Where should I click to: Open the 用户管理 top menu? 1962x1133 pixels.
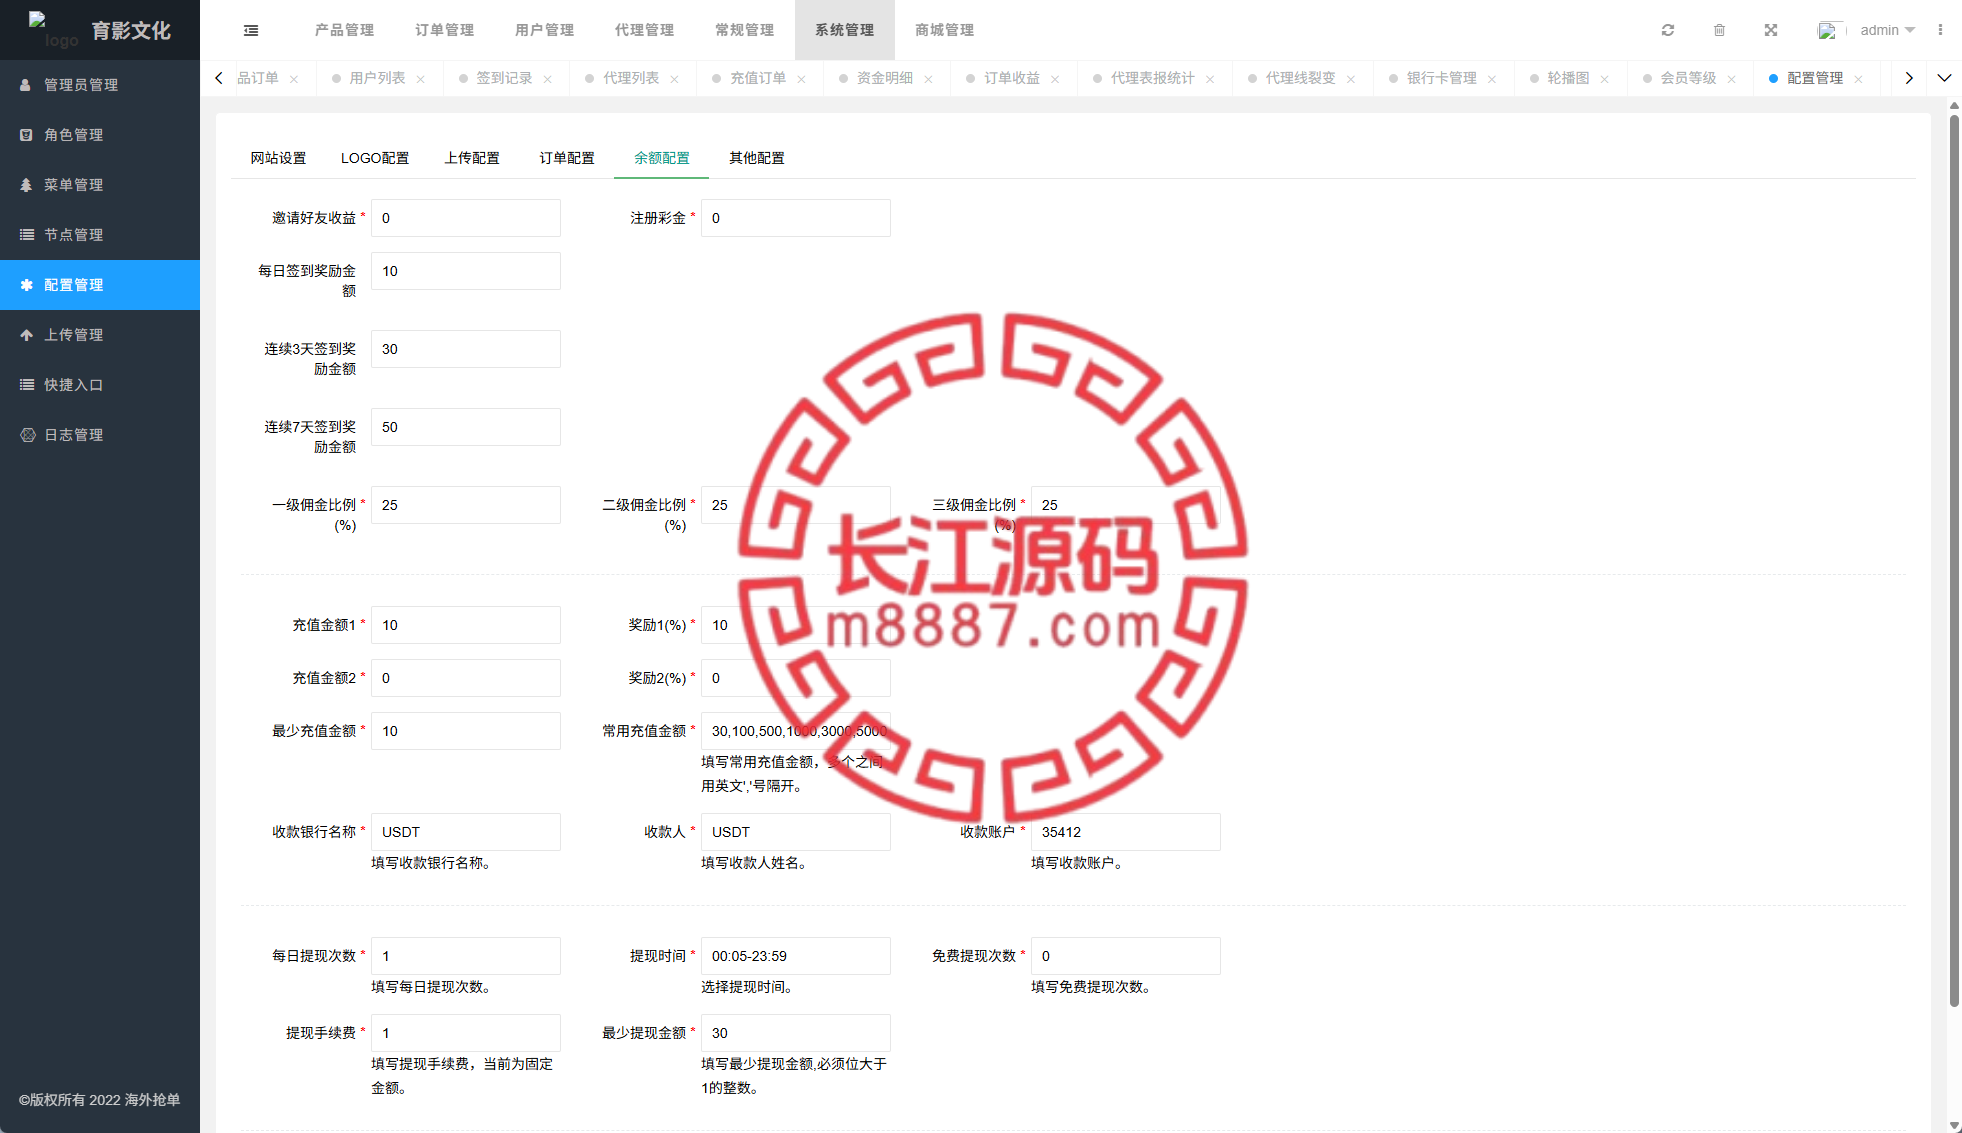pos(544,30)
